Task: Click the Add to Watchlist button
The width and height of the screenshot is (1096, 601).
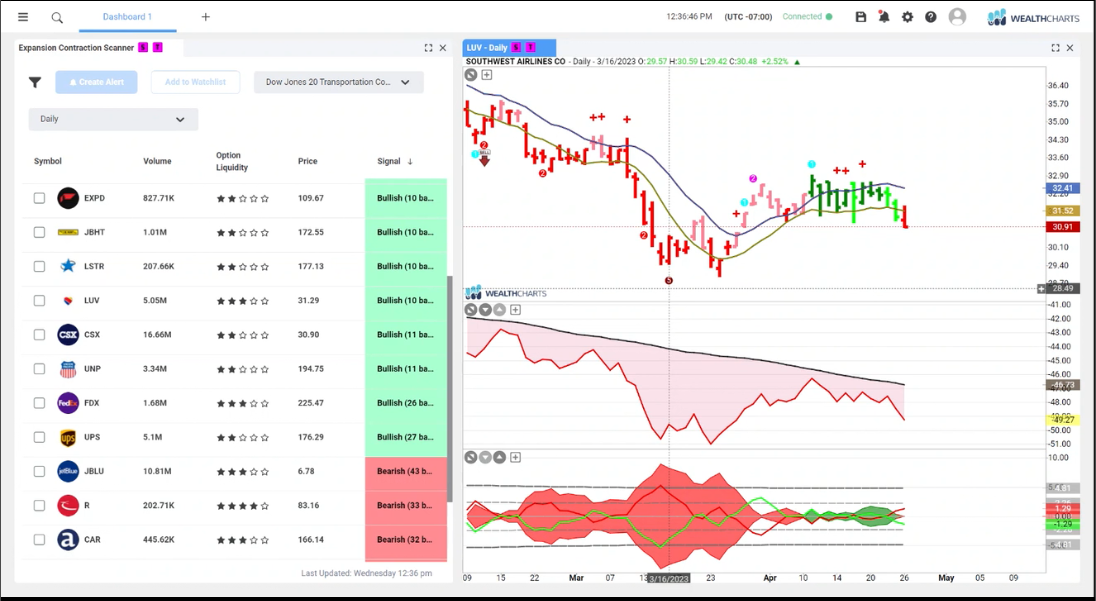Action: pos(196,82)
